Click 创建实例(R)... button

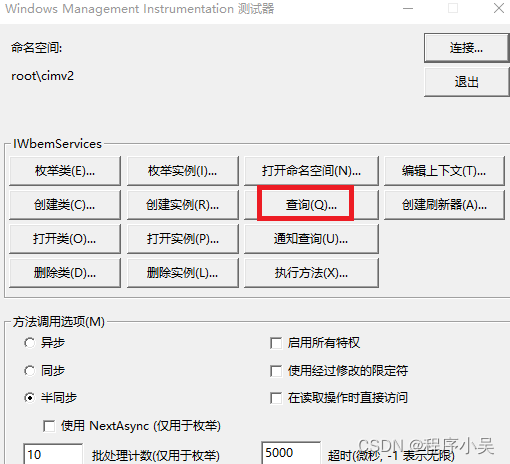tap(183, 205)
